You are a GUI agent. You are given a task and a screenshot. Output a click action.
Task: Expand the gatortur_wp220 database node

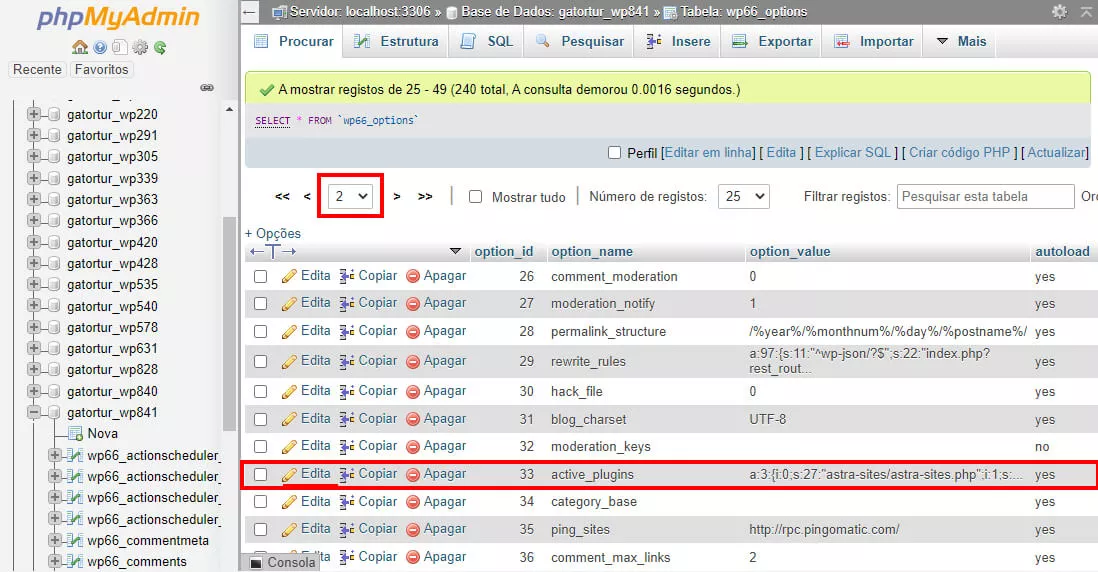(x=34, y=114)
